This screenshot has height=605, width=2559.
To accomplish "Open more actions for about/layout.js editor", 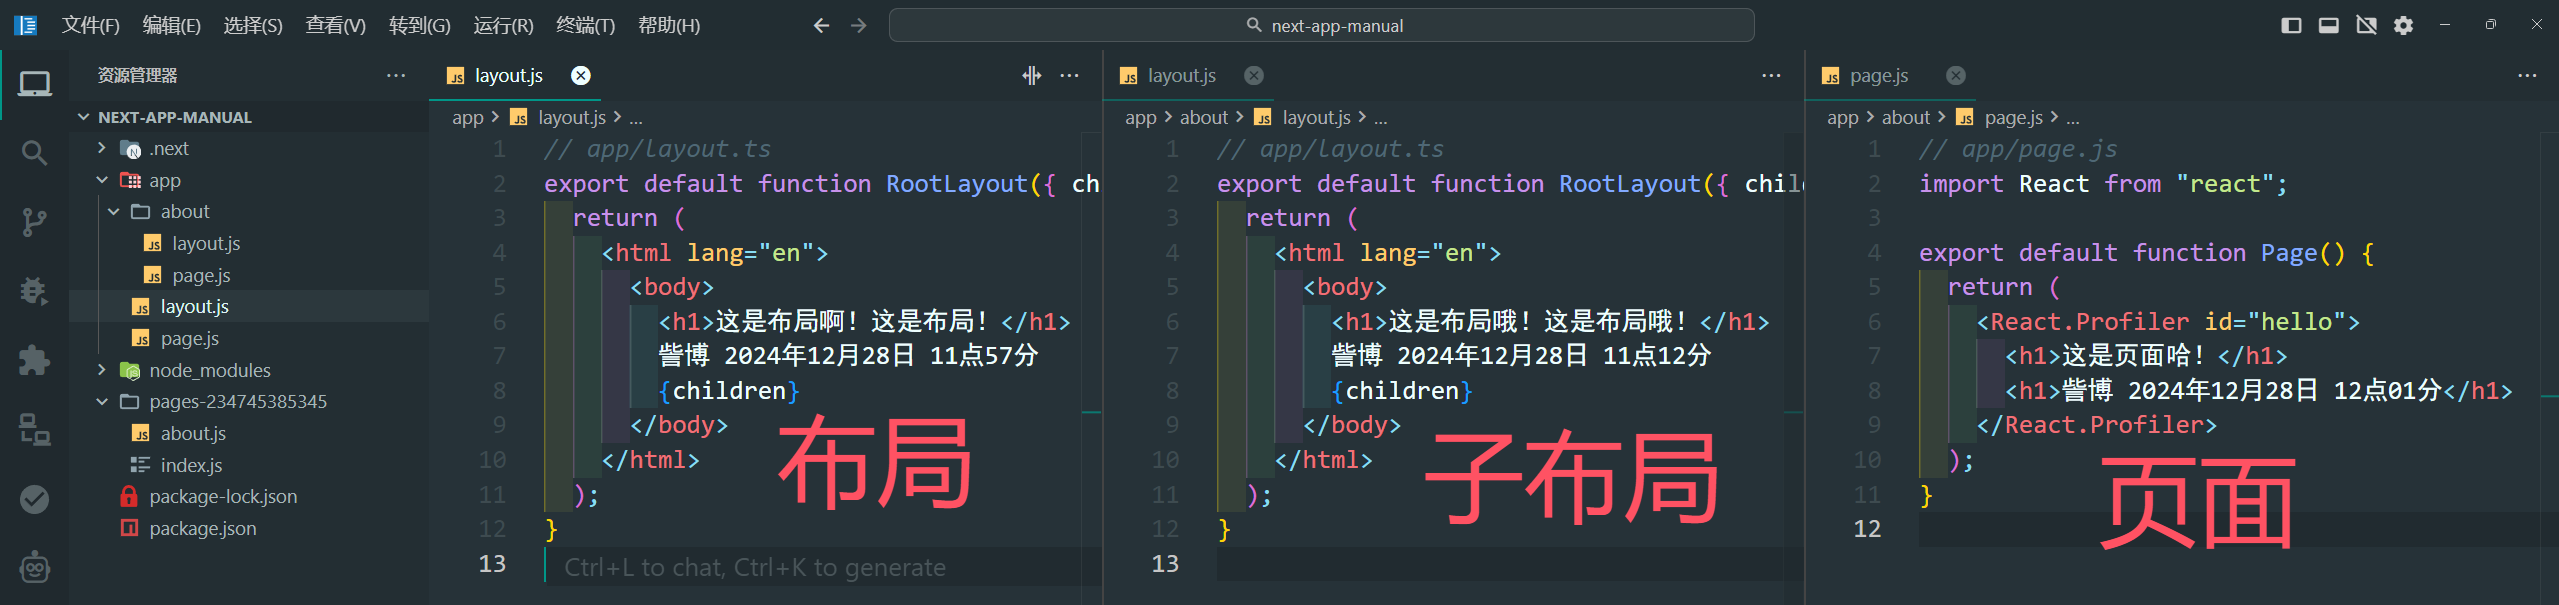I will [x=1771, y=75].
